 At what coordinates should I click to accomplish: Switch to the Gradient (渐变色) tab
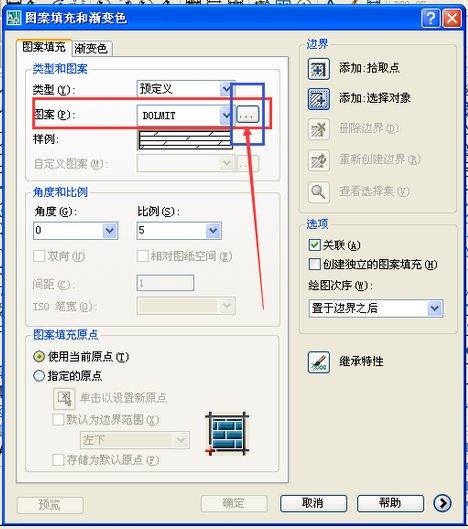point(91,49)
